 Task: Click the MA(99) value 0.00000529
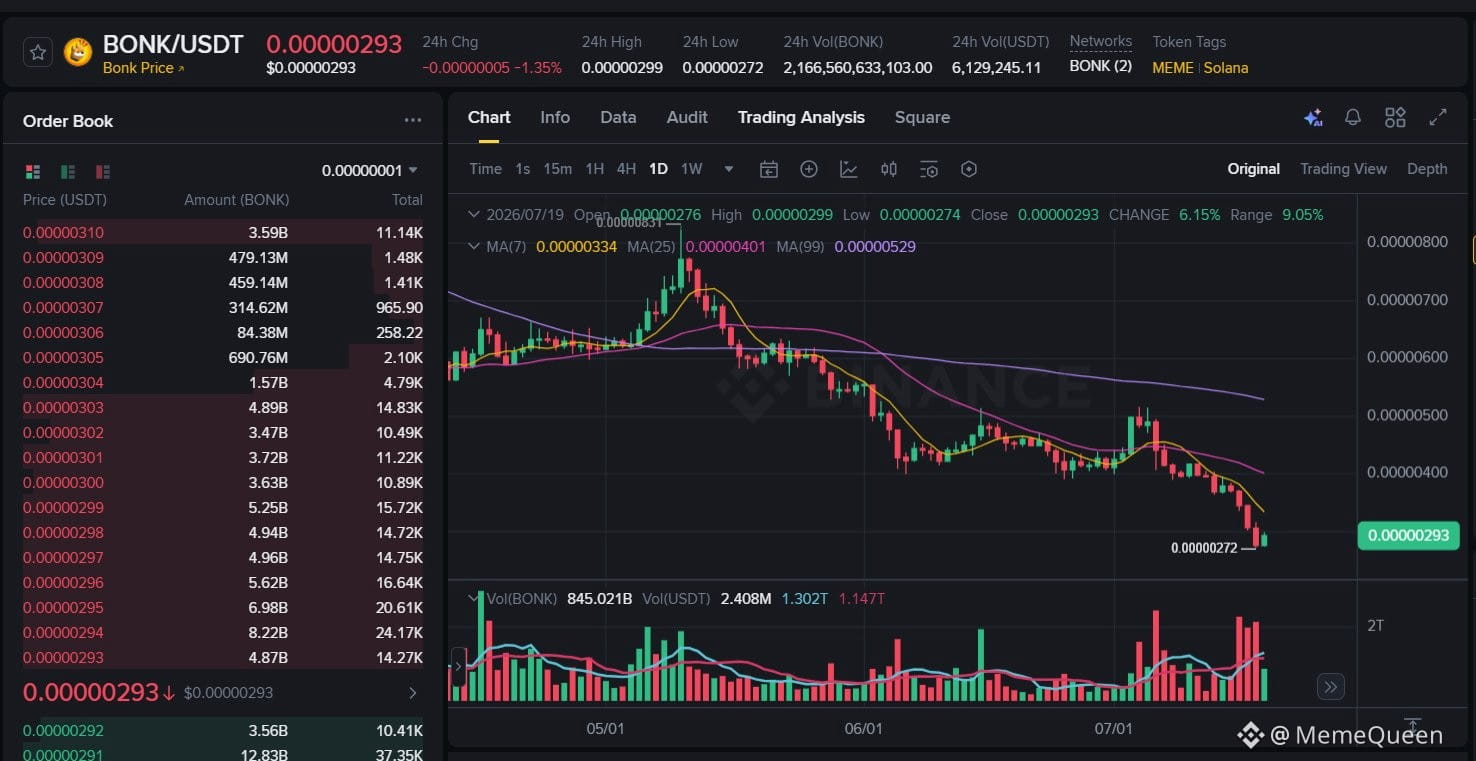875,246
